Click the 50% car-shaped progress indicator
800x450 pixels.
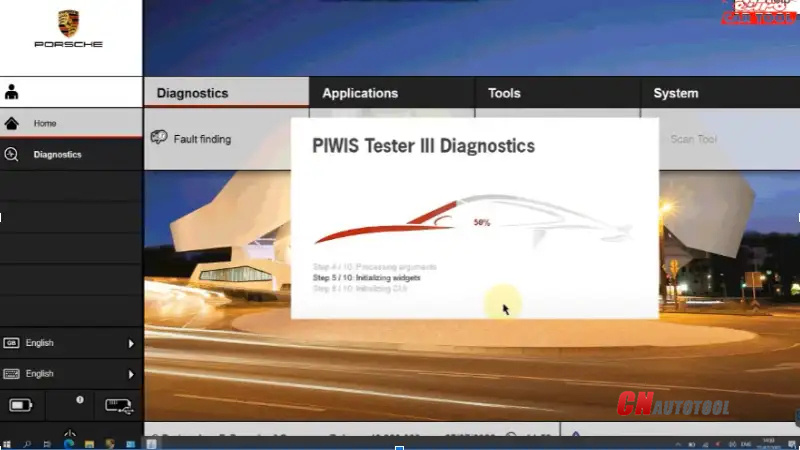(x=473, y=219)
